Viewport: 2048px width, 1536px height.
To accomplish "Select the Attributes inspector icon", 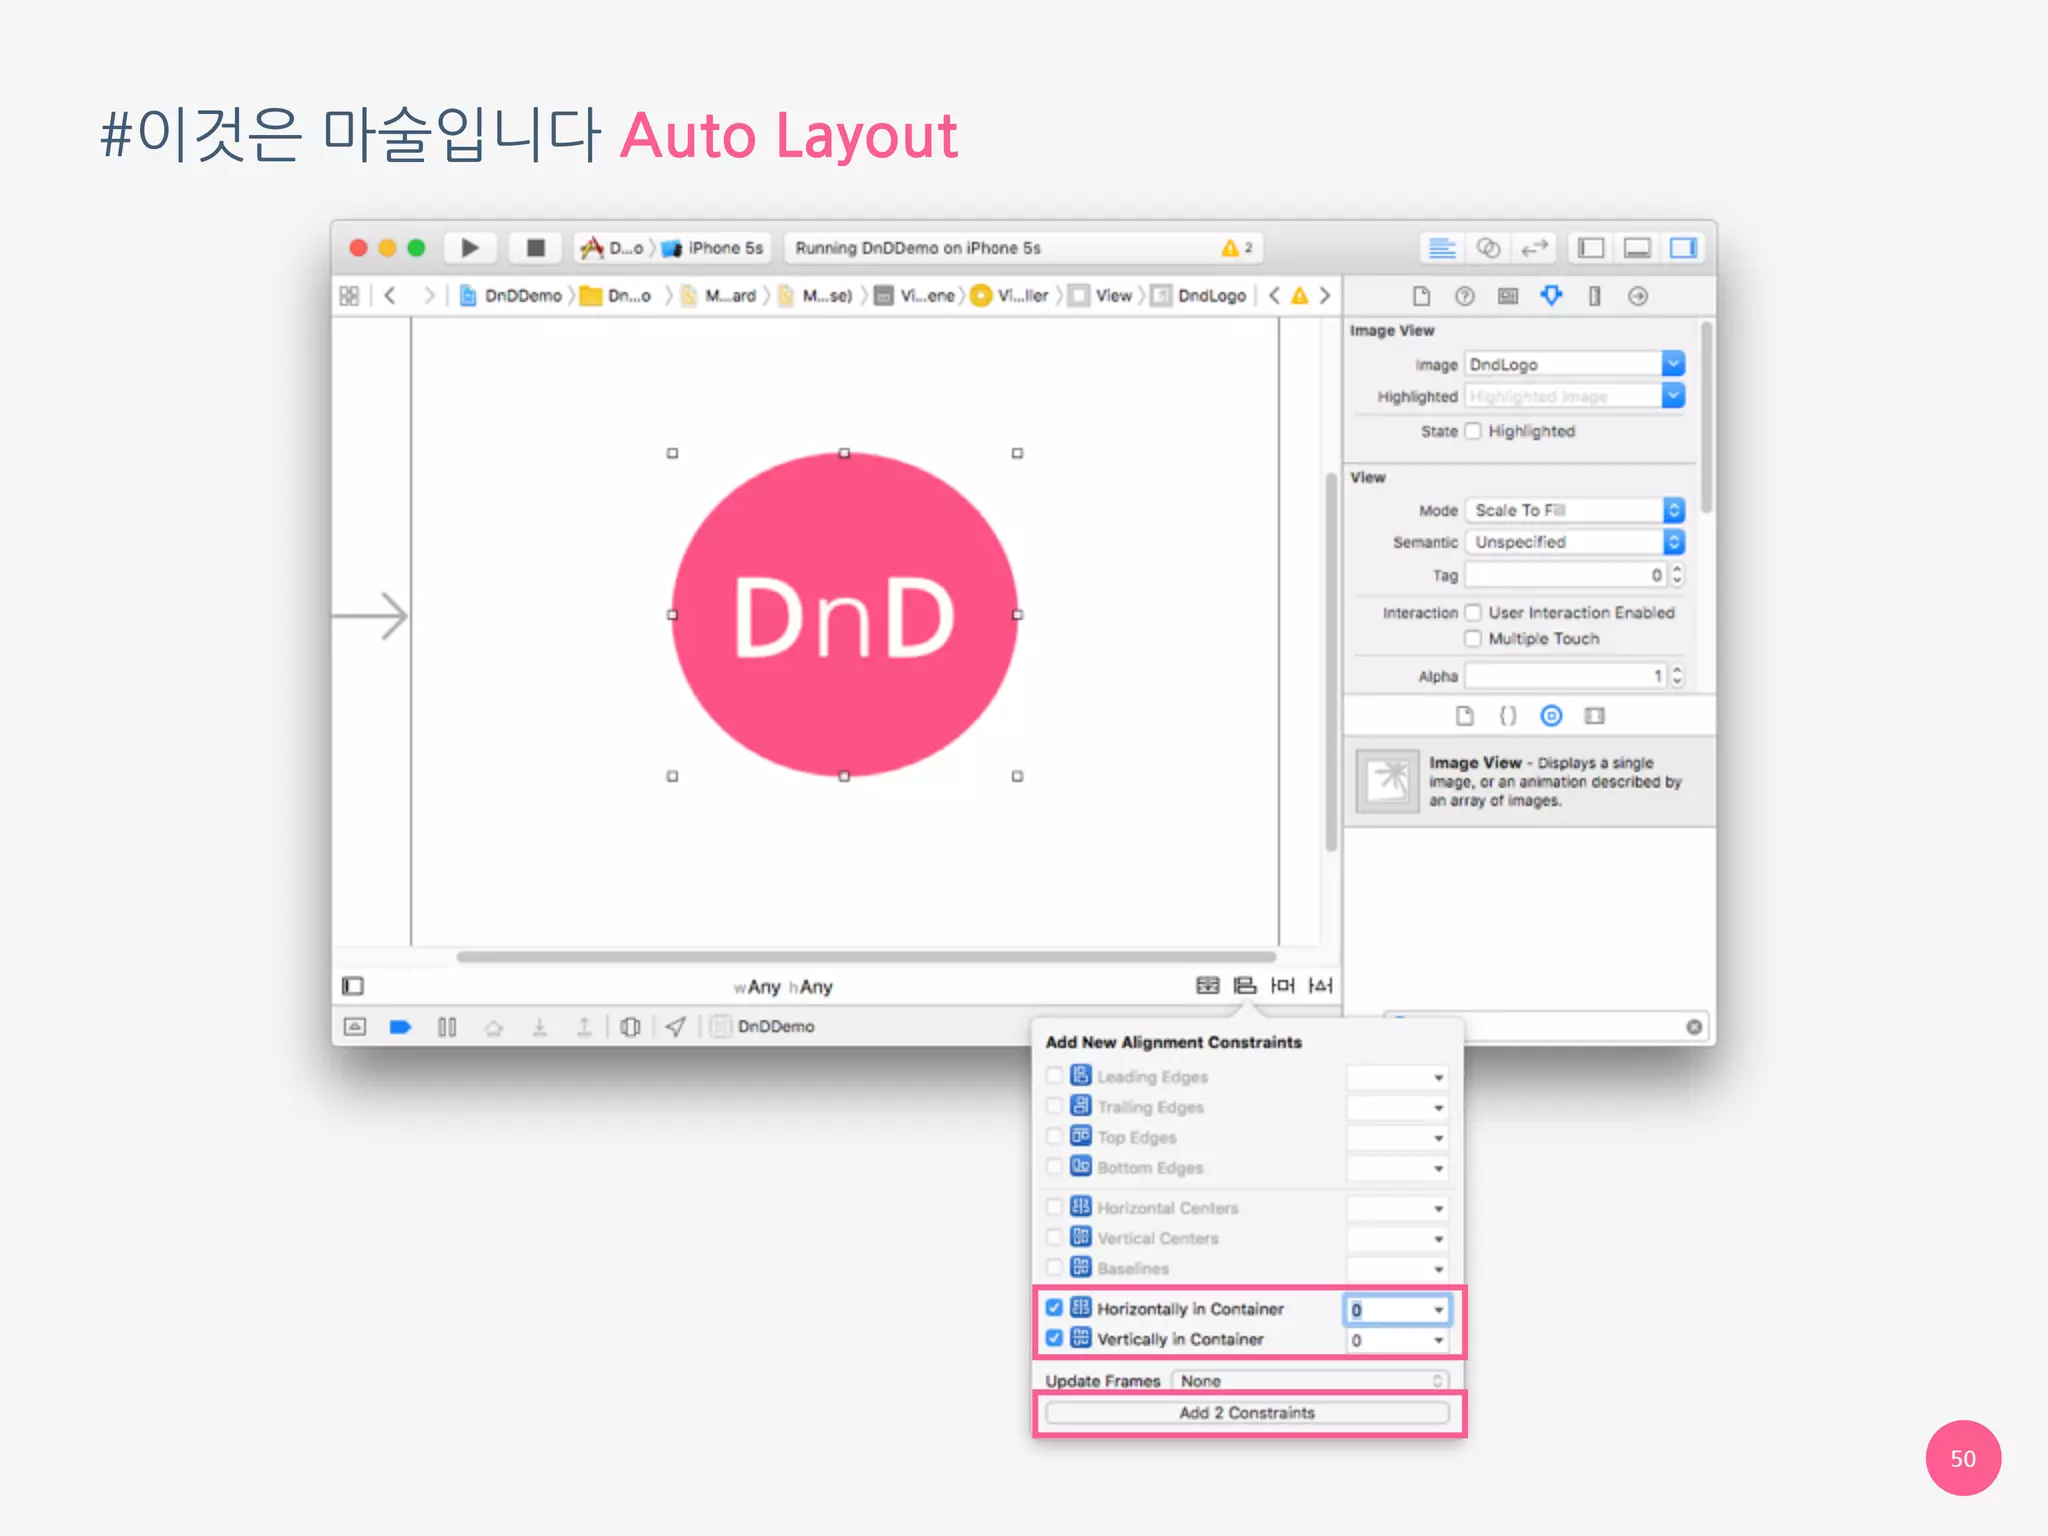I will click(x=1551, y=296).
